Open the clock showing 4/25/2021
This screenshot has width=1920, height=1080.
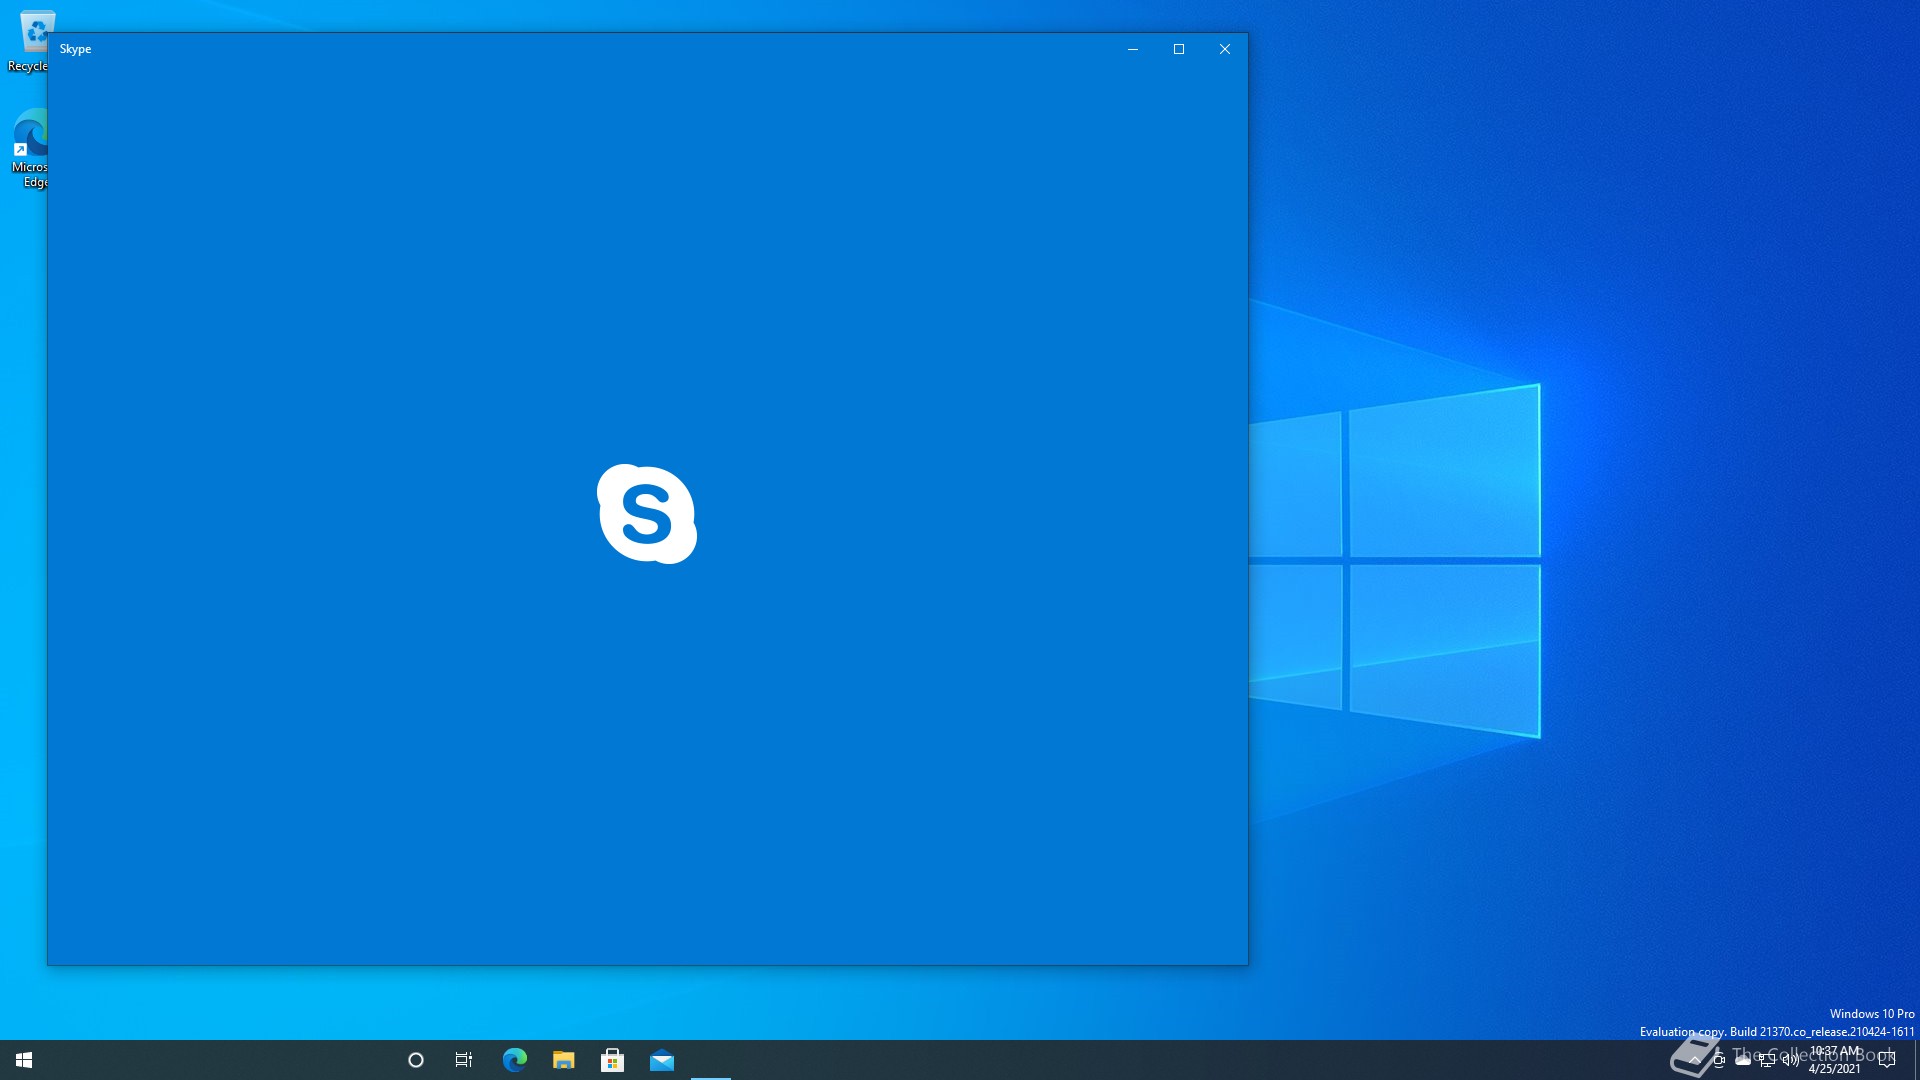click(1835, 1060)
